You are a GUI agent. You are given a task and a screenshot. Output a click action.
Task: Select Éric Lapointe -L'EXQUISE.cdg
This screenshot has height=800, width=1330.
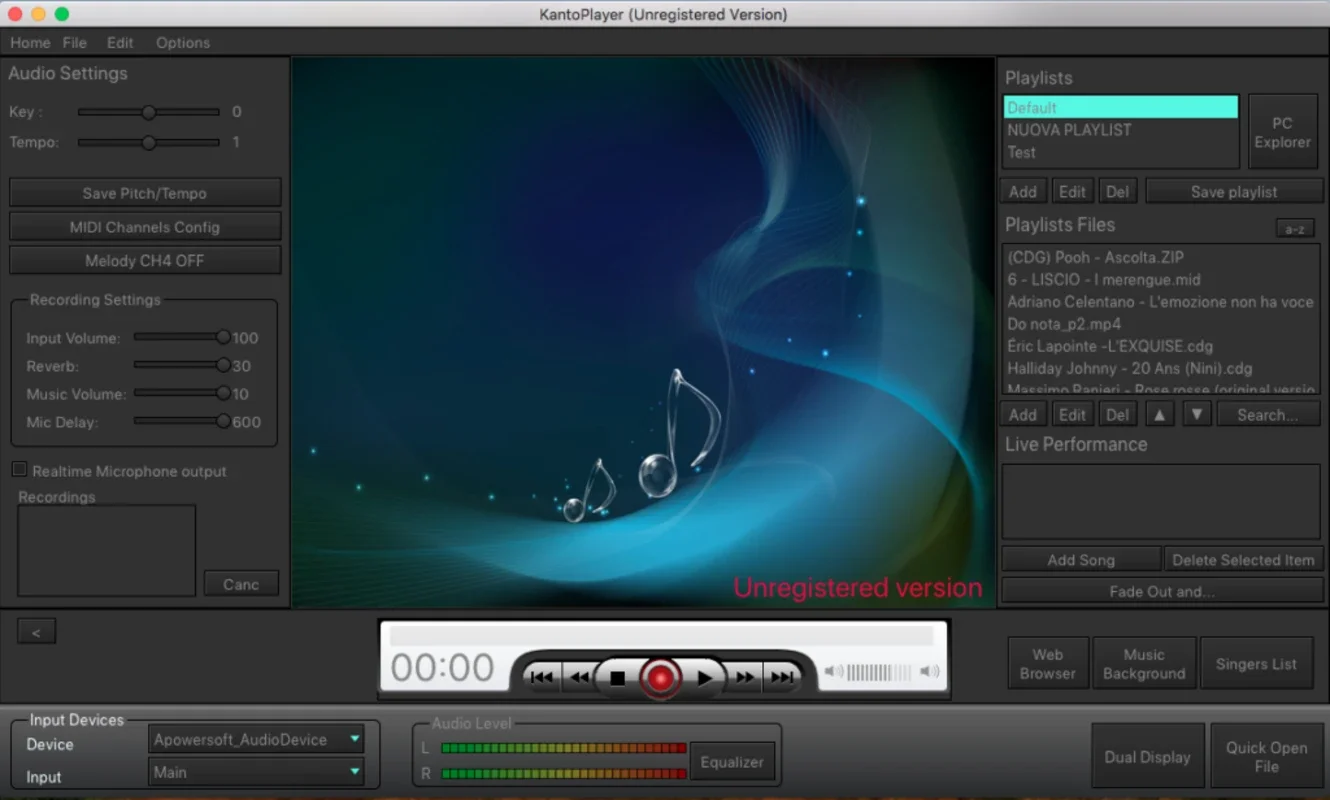click(1160, 346)
